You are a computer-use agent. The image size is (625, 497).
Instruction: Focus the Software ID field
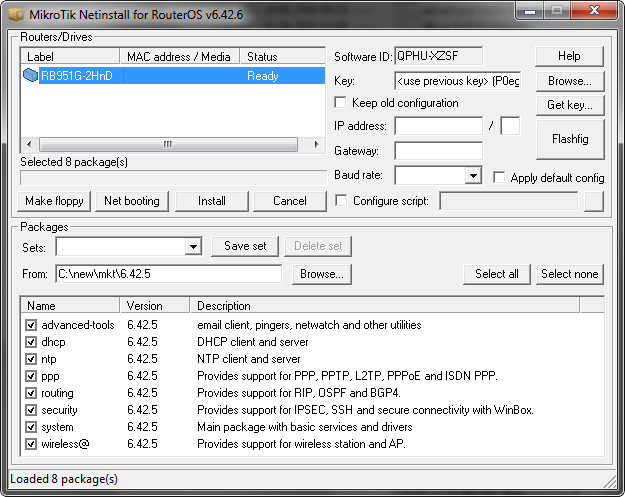coord(438,56)
